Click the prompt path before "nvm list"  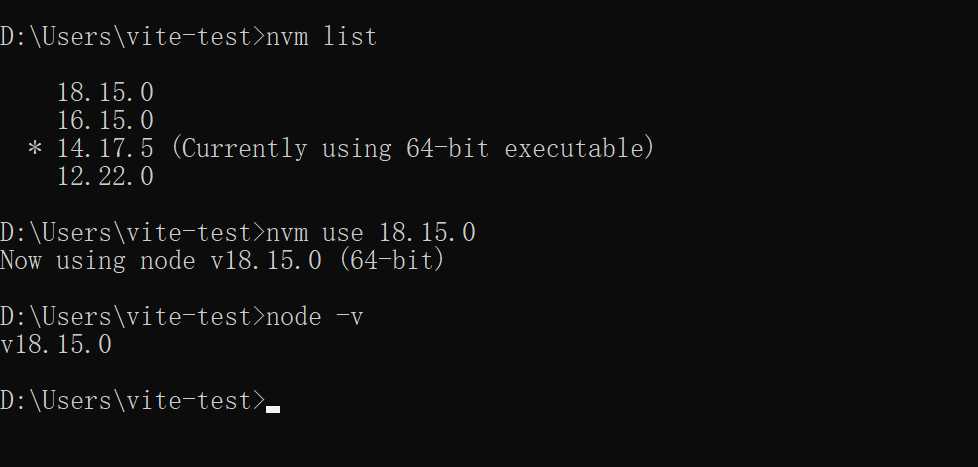pyautogui.click(x=132, y=37)
